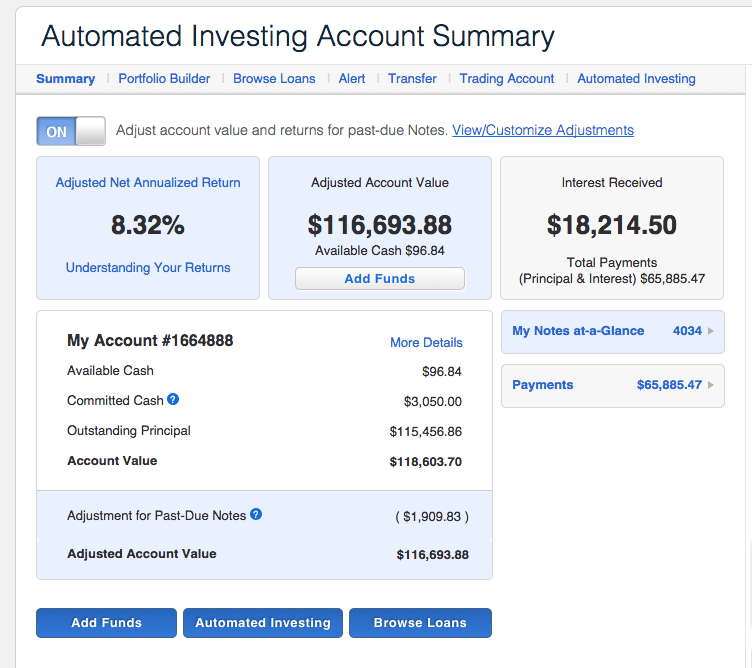Screen dimensions: 752x668
Task: Expand My Notes at-a-Glance panel
Action: (578, 331)
